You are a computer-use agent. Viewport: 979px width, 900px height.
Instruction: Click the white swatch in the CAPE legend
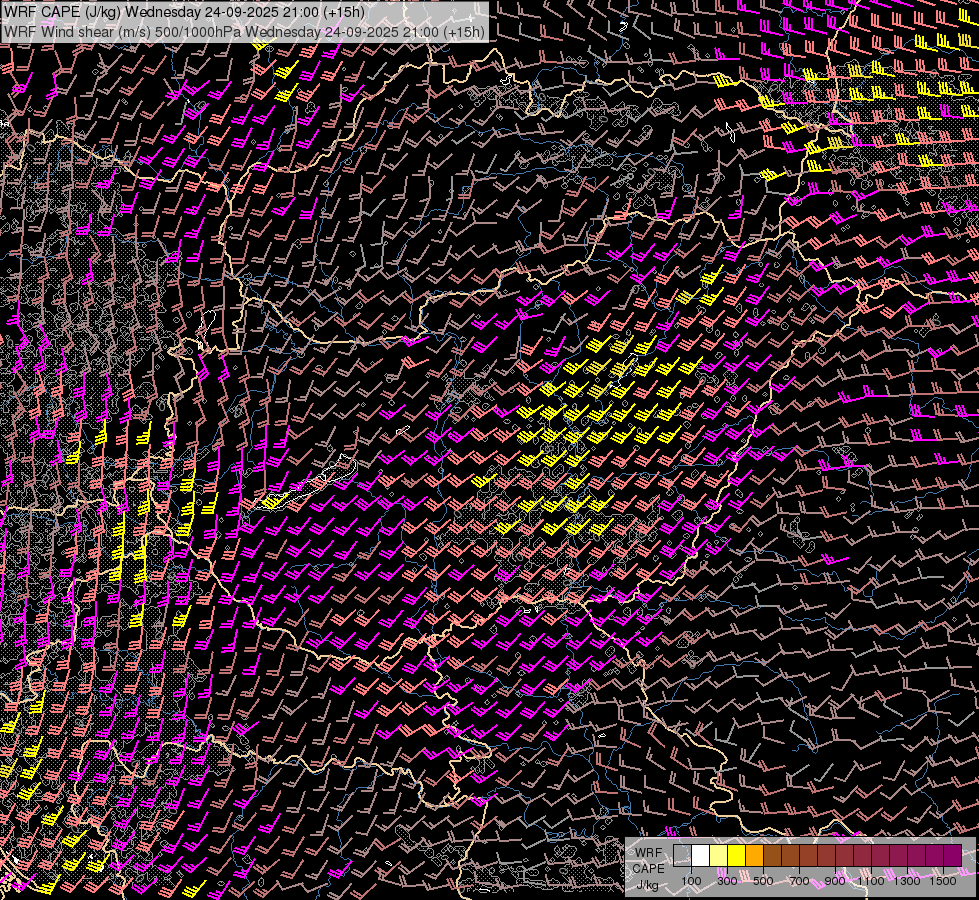click(x=700, y=856)
